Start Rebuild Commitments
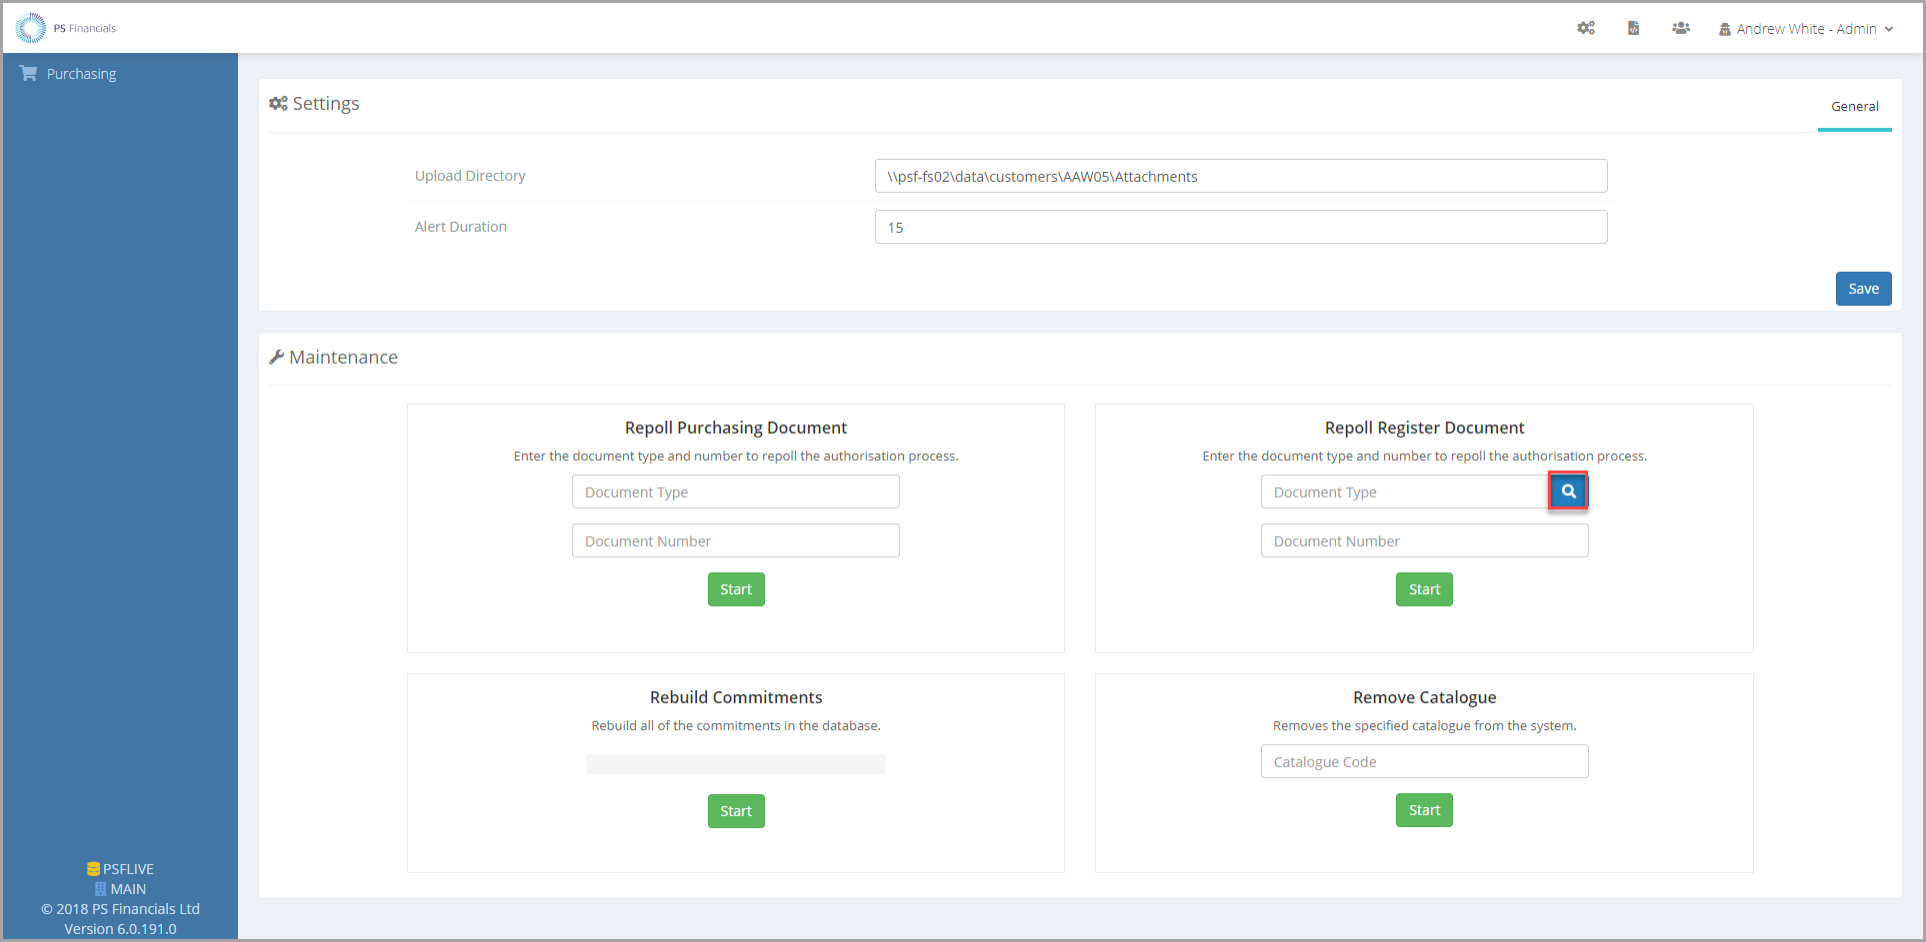The width and height of the screenshot is (1926, 942). [x=736, y=811]
